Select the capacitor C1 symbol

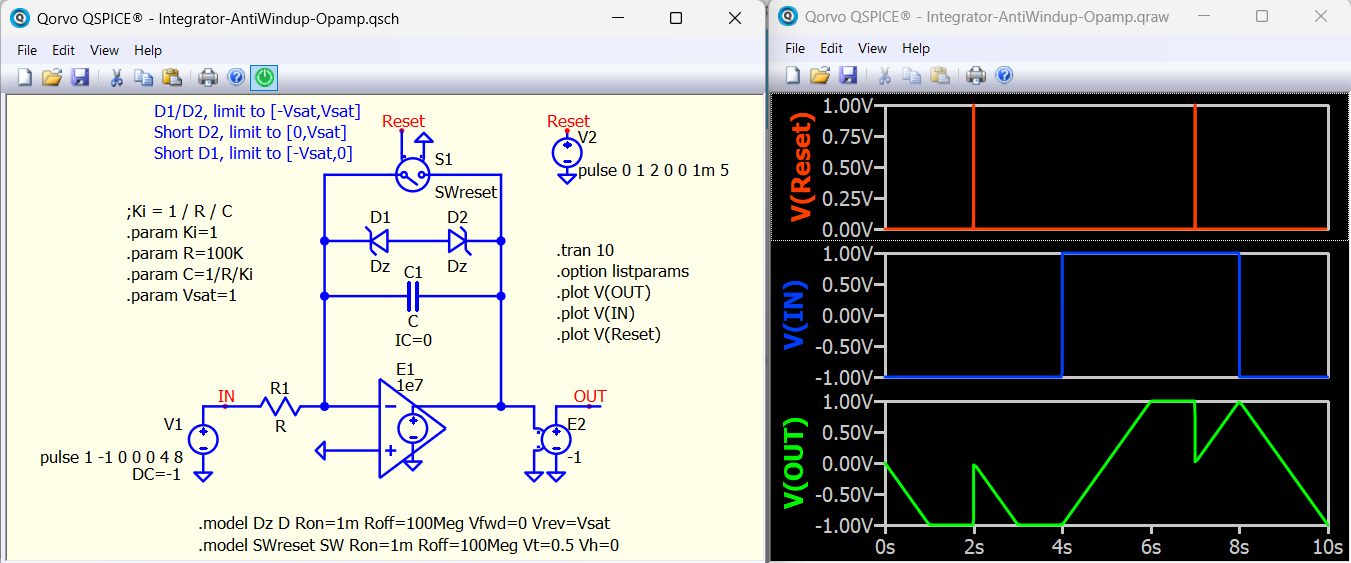click(412, 296)
